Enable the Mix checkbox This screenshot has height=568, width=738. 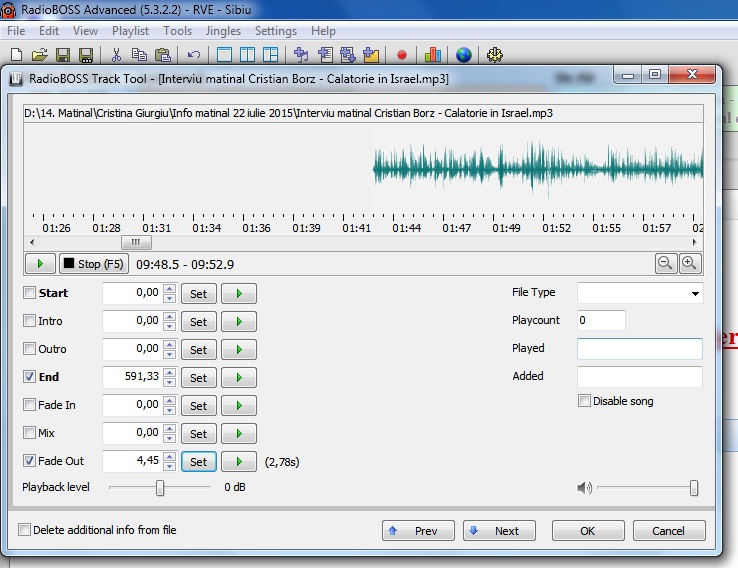pos(29,432)
